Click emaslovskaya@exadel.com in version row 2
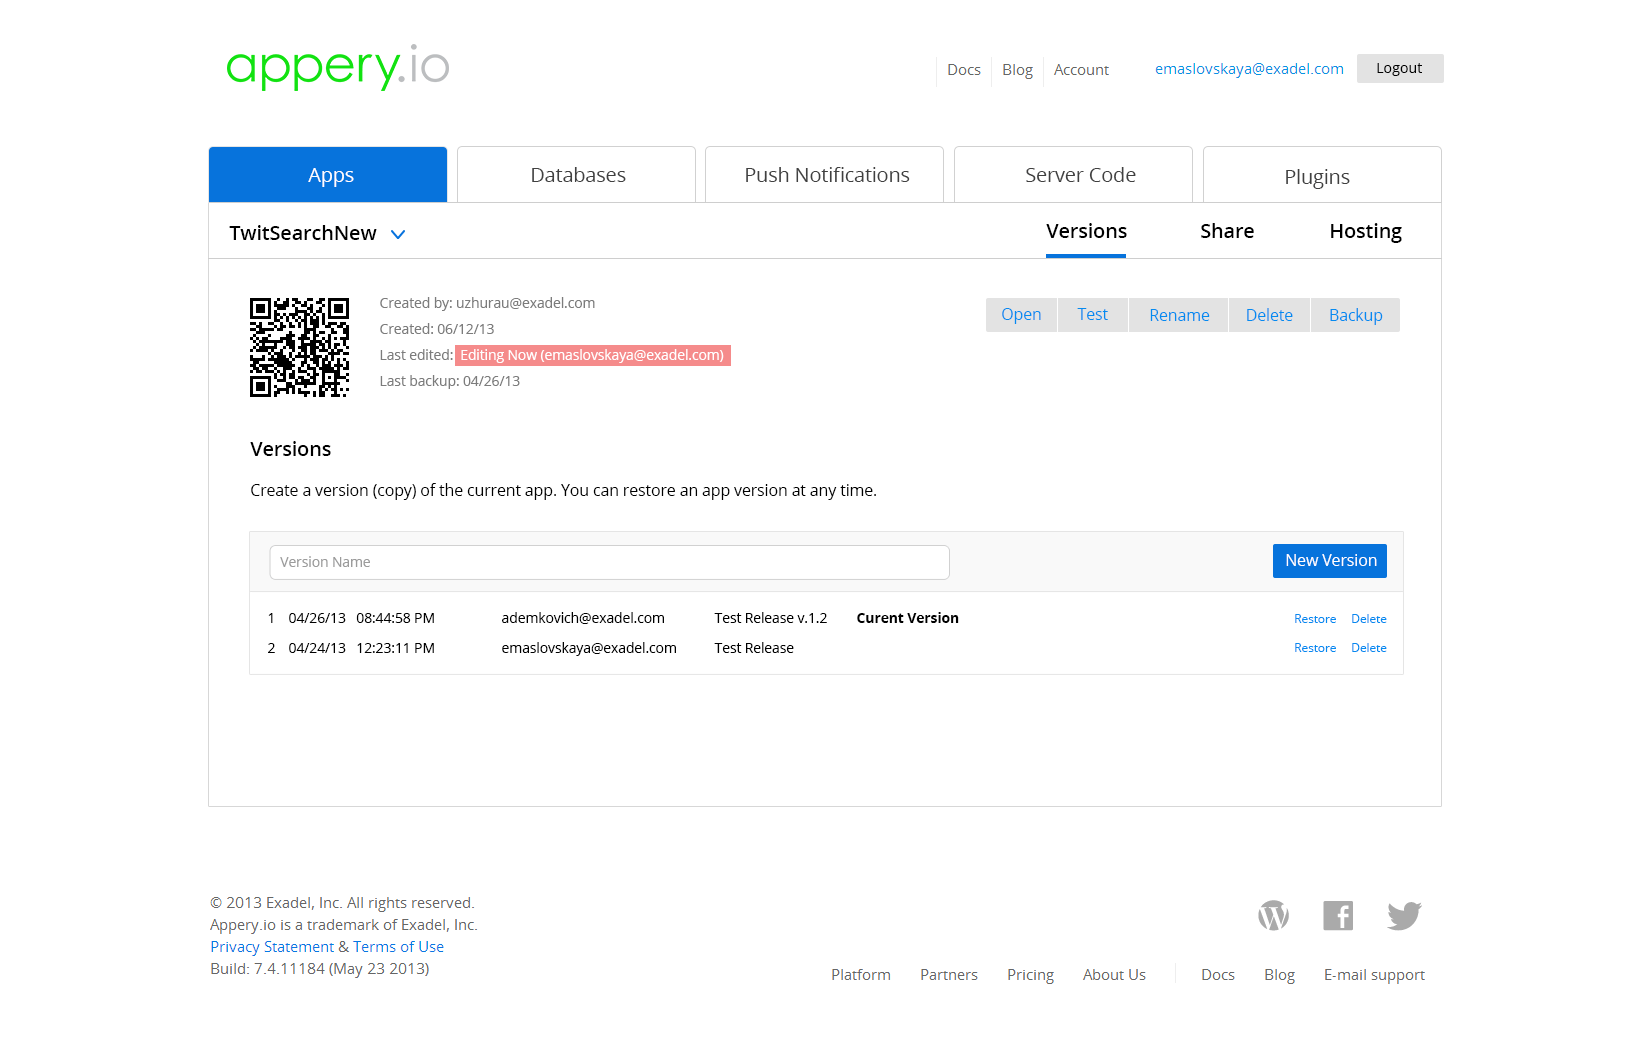This screenshot has width=1648, height=1045. click(589, 648)
